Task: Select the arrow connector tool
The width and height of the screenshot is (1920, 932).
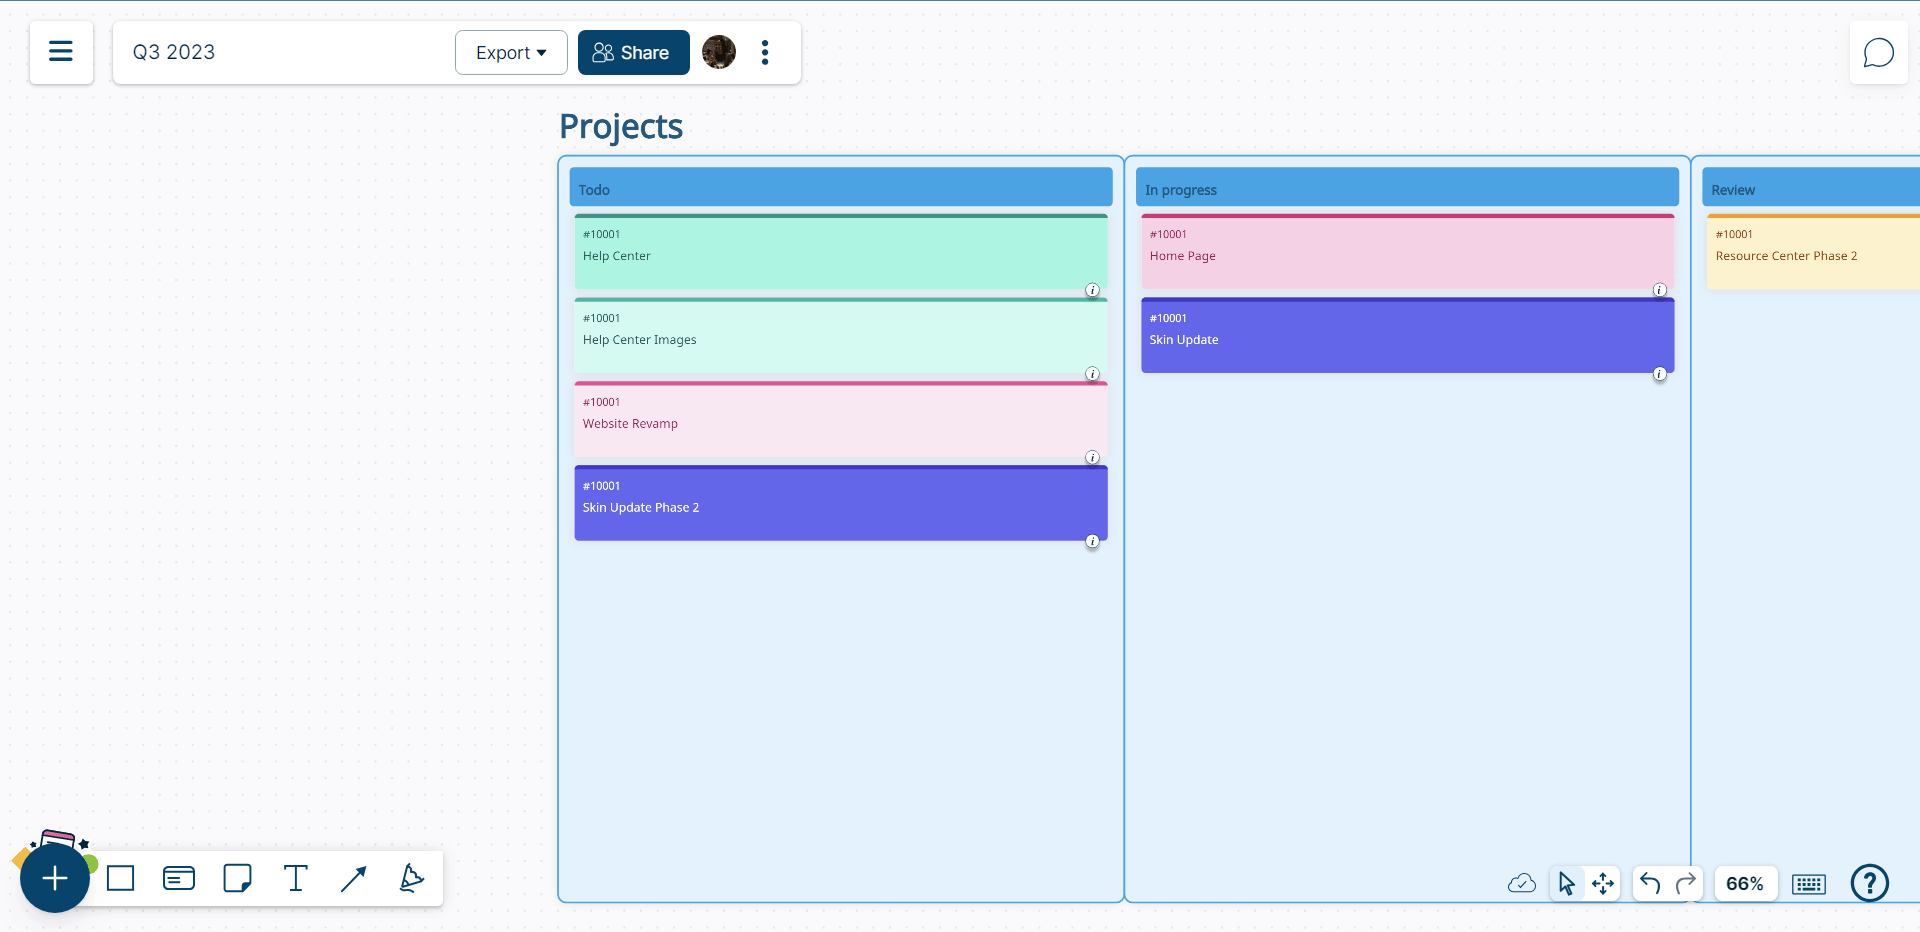Action: (x=353, y=879)
